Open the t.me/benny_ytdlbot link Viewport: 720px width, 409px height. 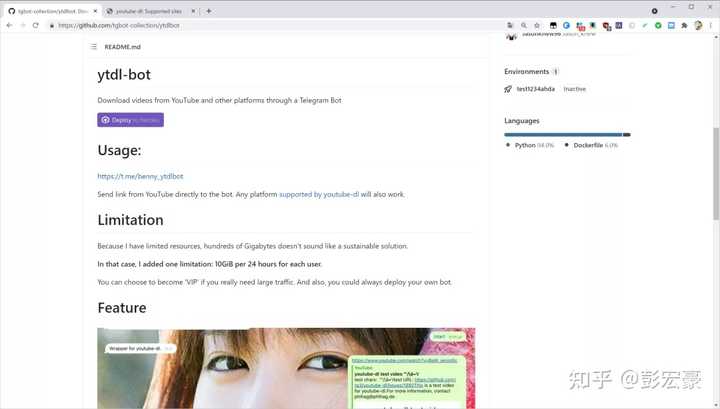(140, 176)
